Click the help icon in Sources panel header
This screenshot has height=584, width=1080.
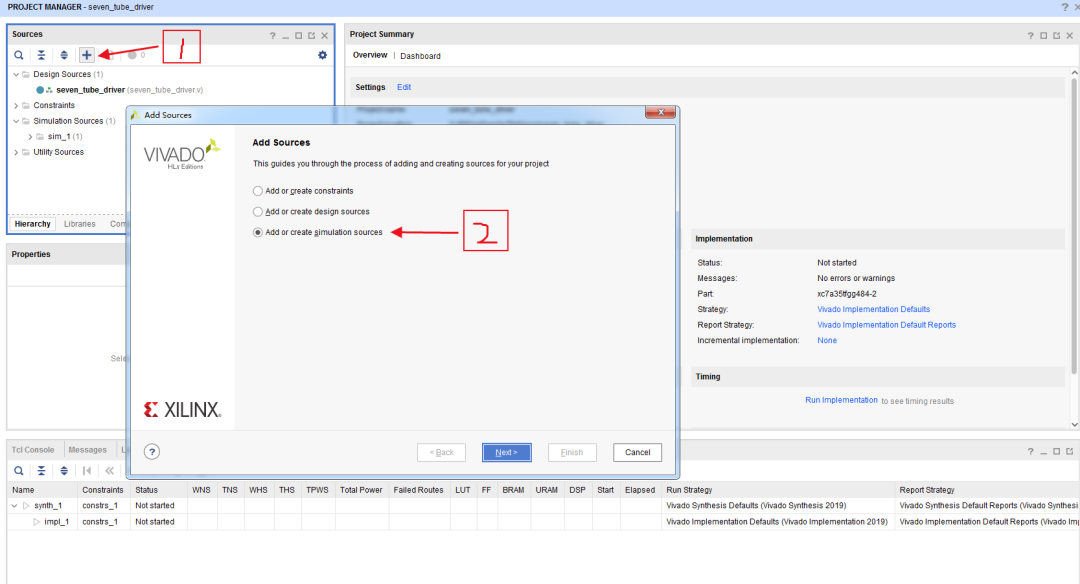[x=273, y=36]
